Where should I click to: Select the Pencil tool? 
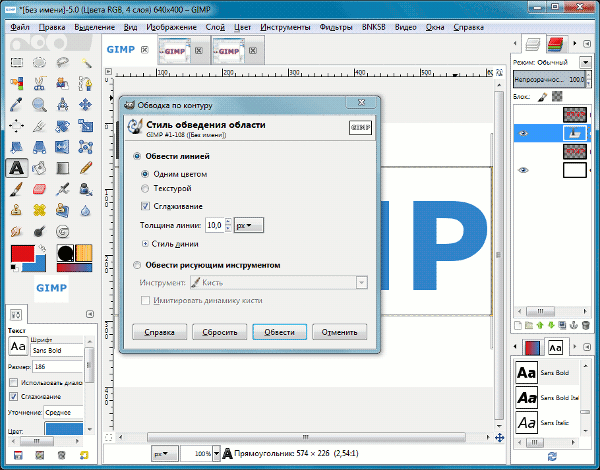click(x=85, y=168)
